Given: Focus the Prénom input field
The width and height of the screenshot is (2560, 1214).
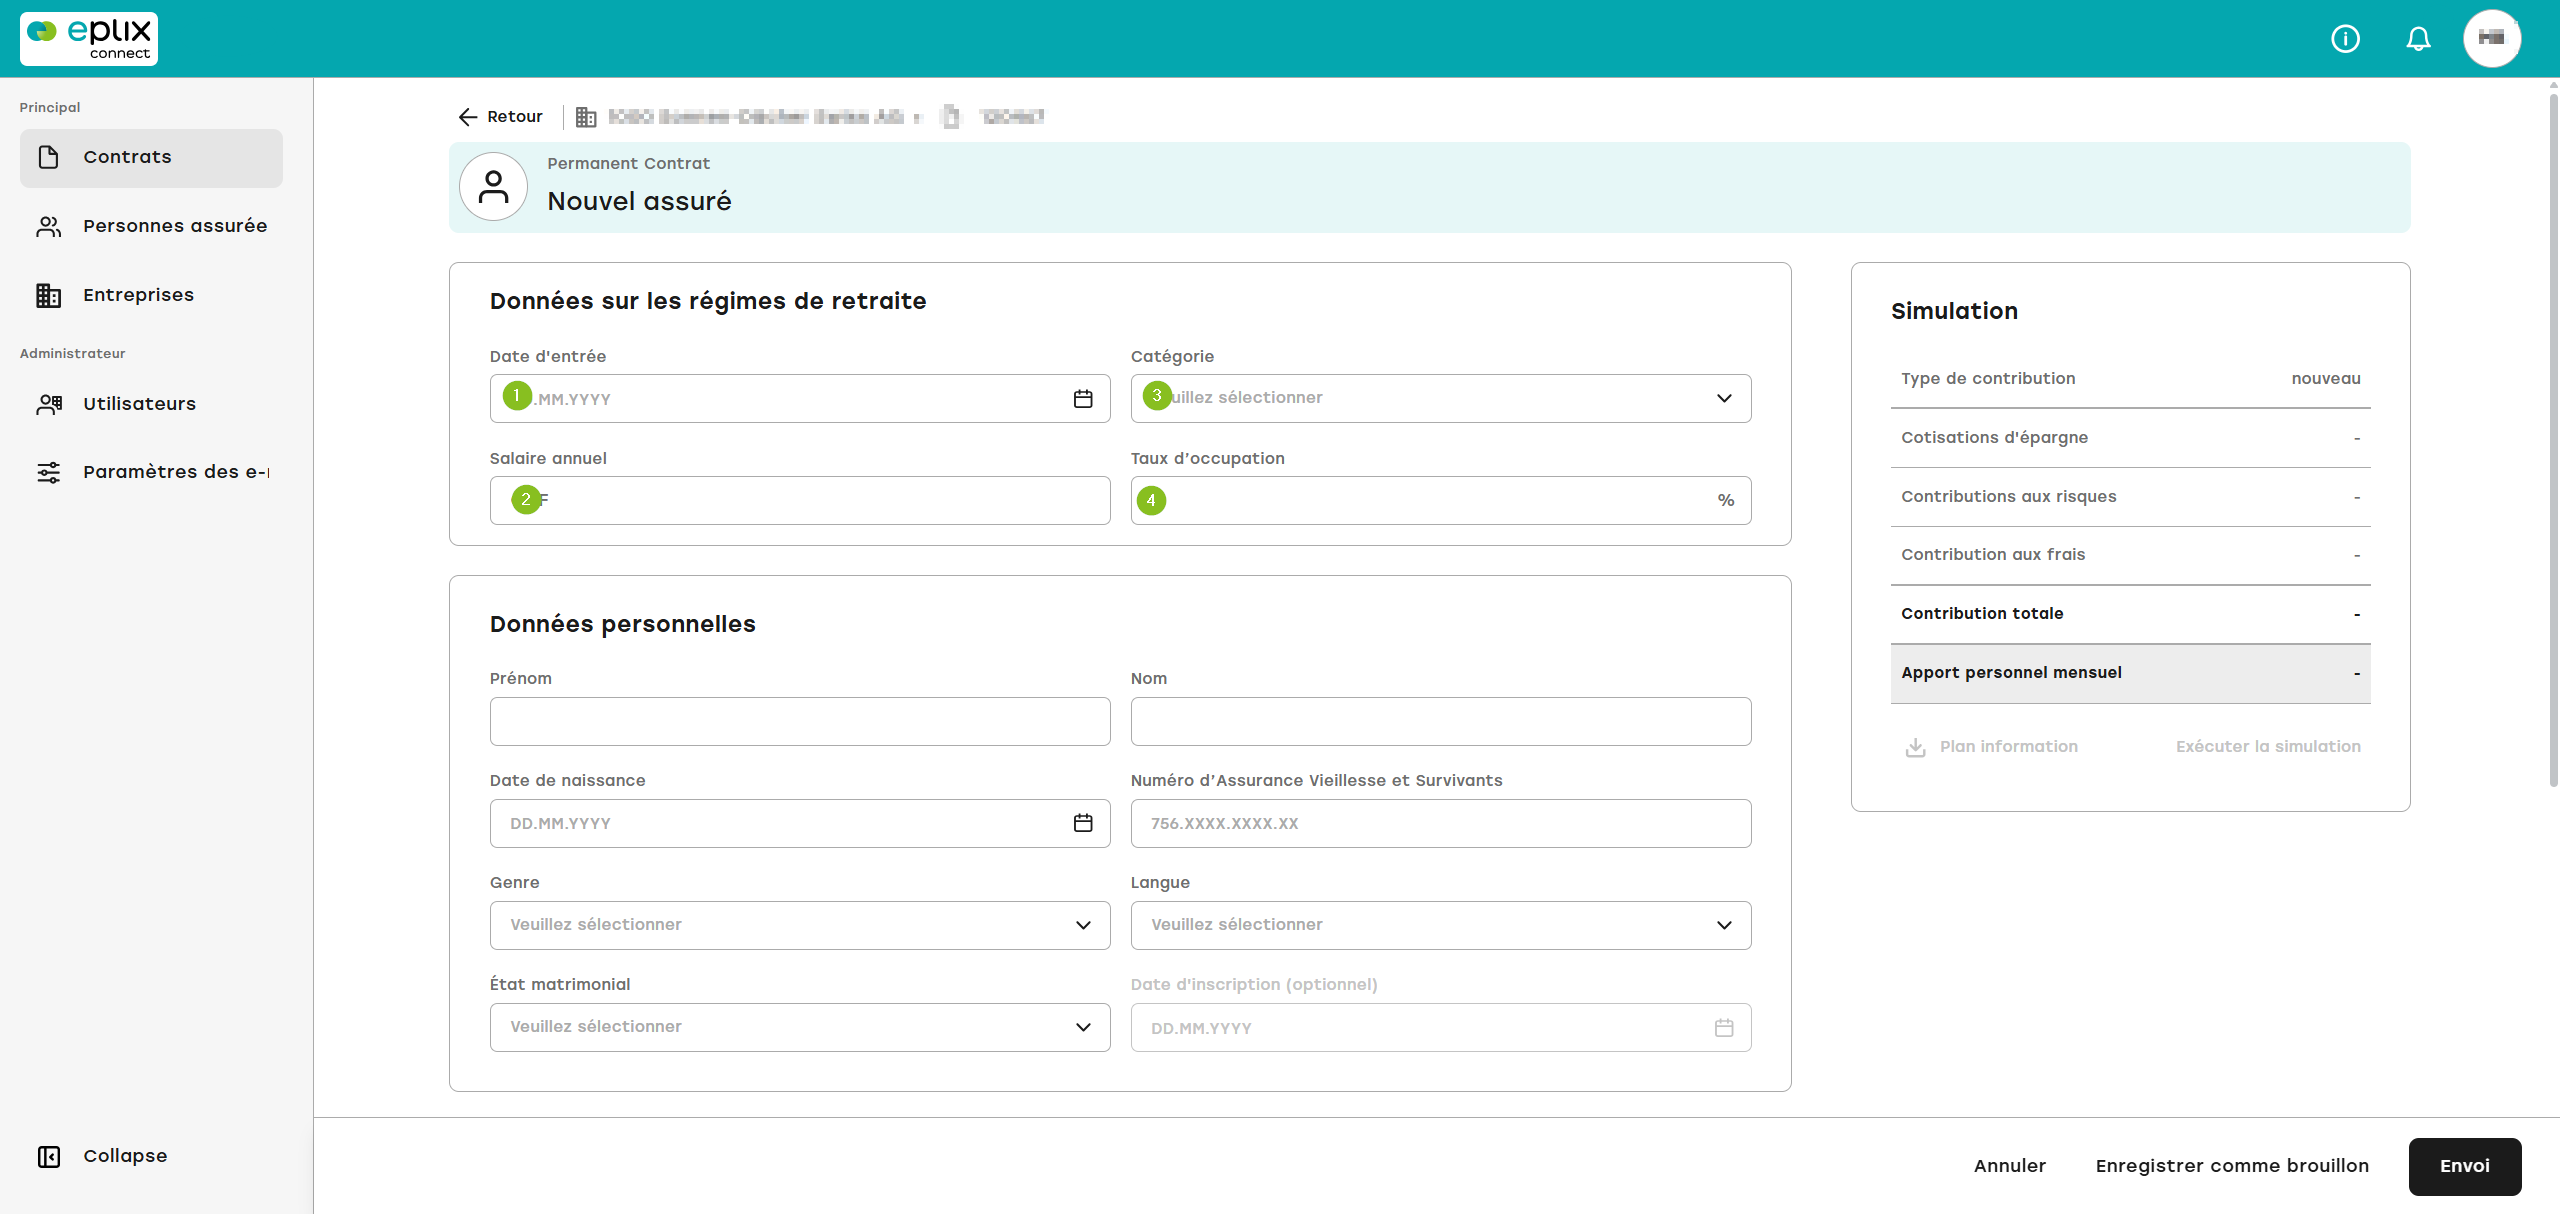Looking at the screenshot, I should [800, 721].
